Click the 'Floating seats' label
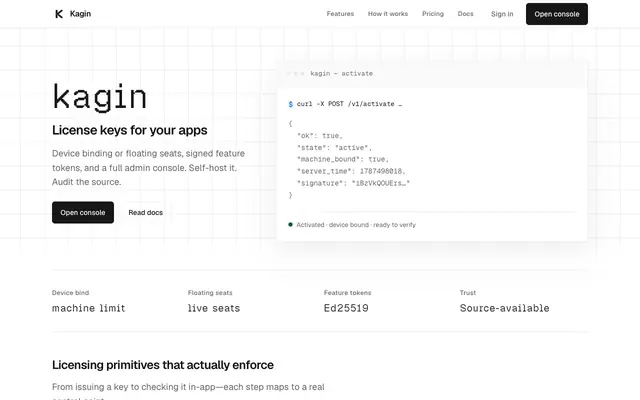Viewport: 640px width, 400px height. tap(210, 293)
